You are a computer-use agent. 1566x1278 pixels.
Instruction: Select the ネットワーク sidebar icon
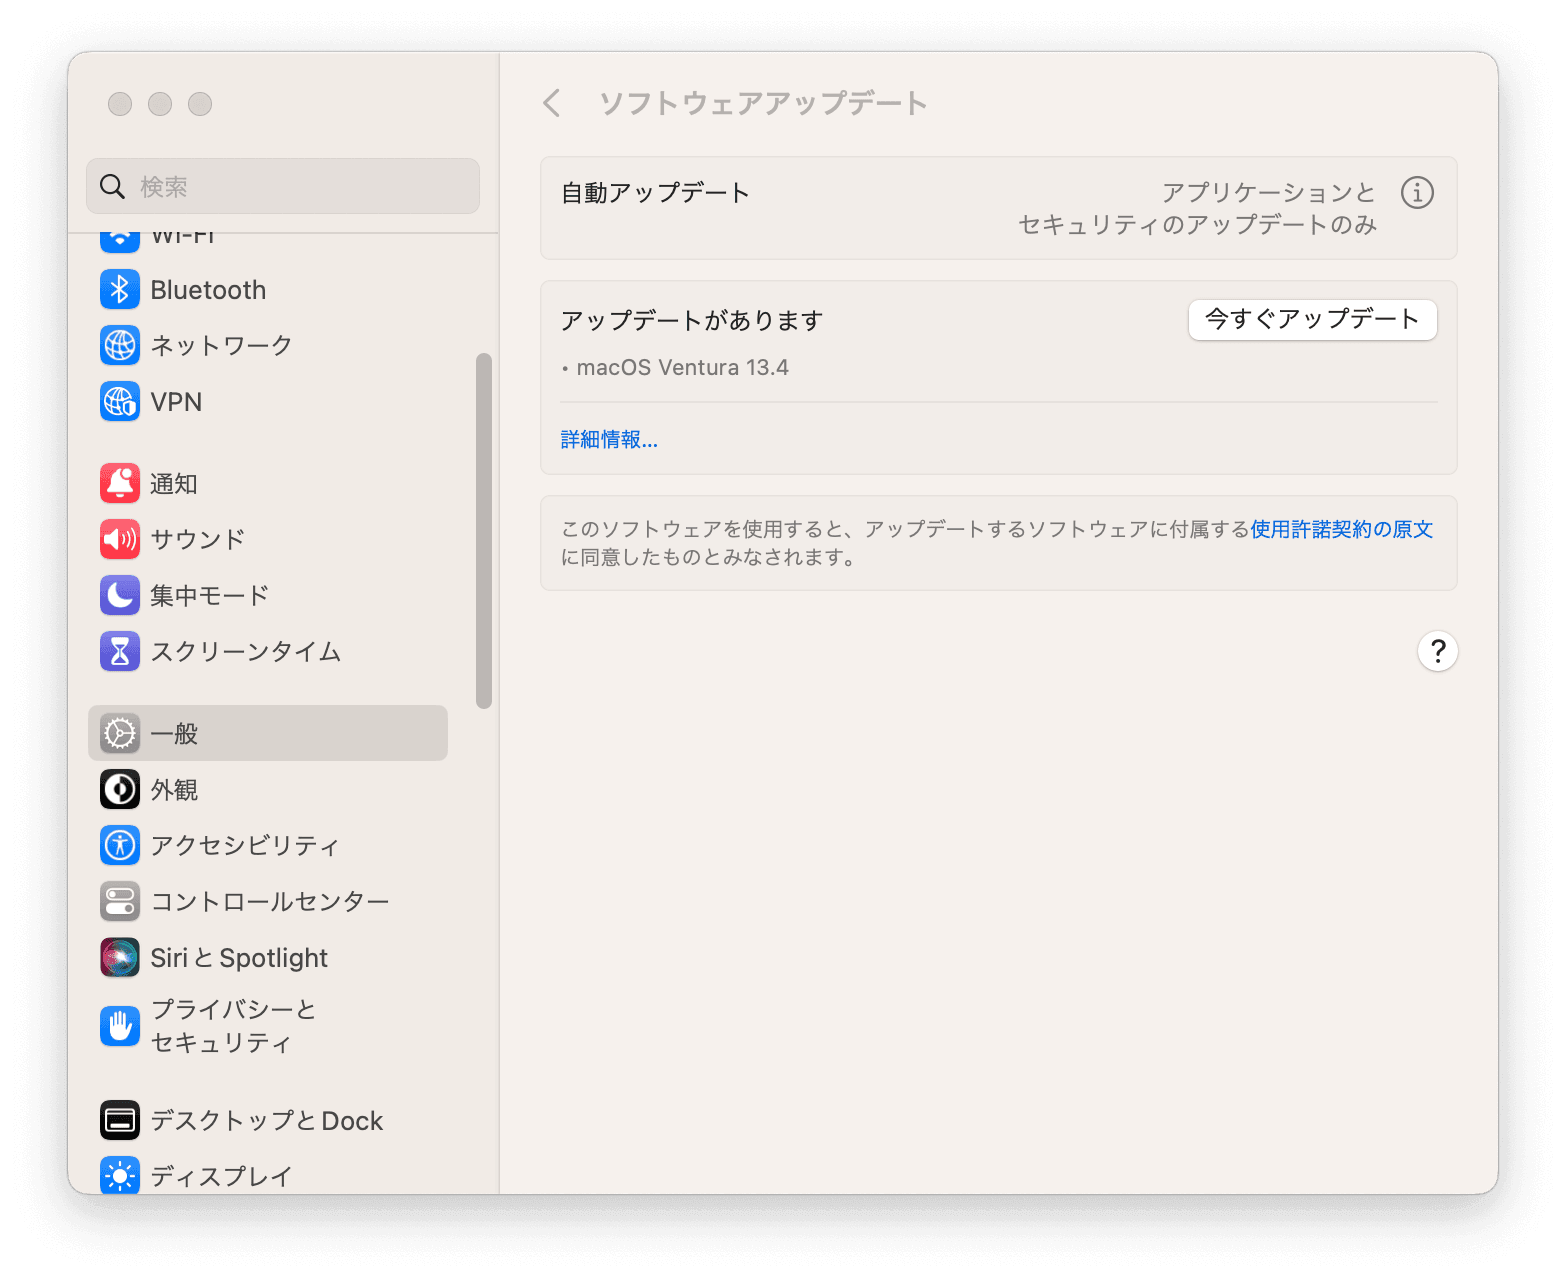tap(120, 345)
